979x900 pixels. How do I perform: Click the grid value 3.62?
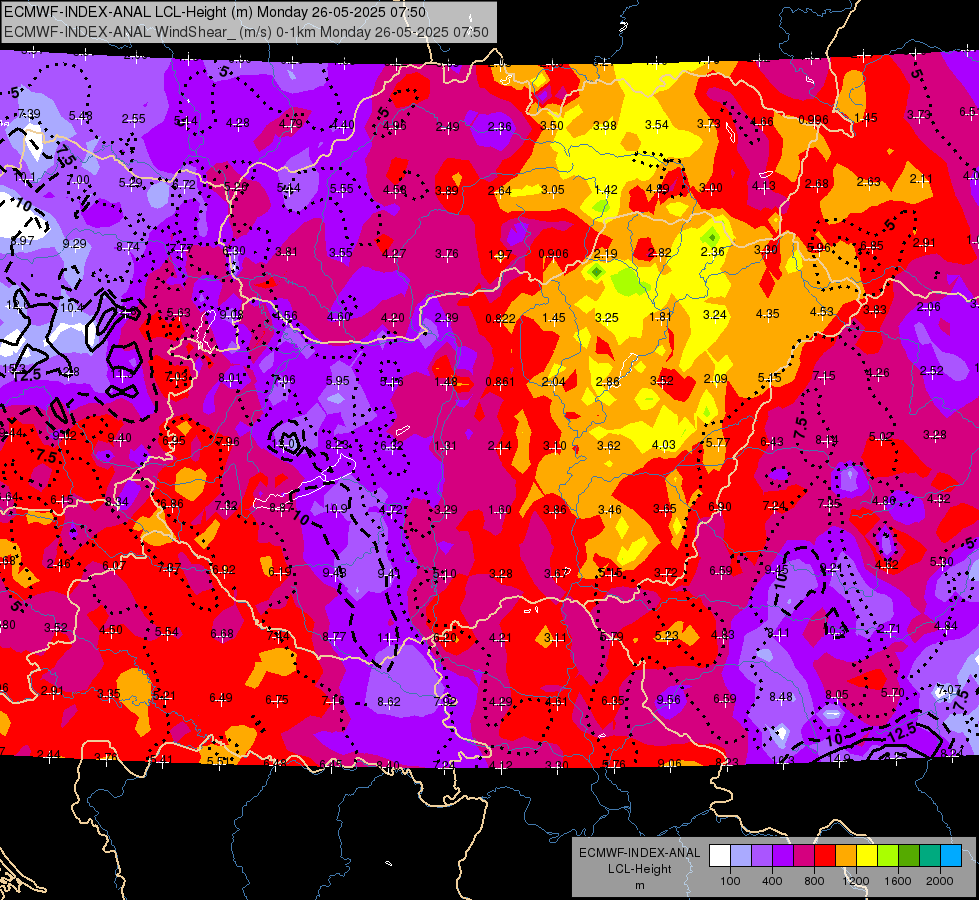click(x=609, y=445)
